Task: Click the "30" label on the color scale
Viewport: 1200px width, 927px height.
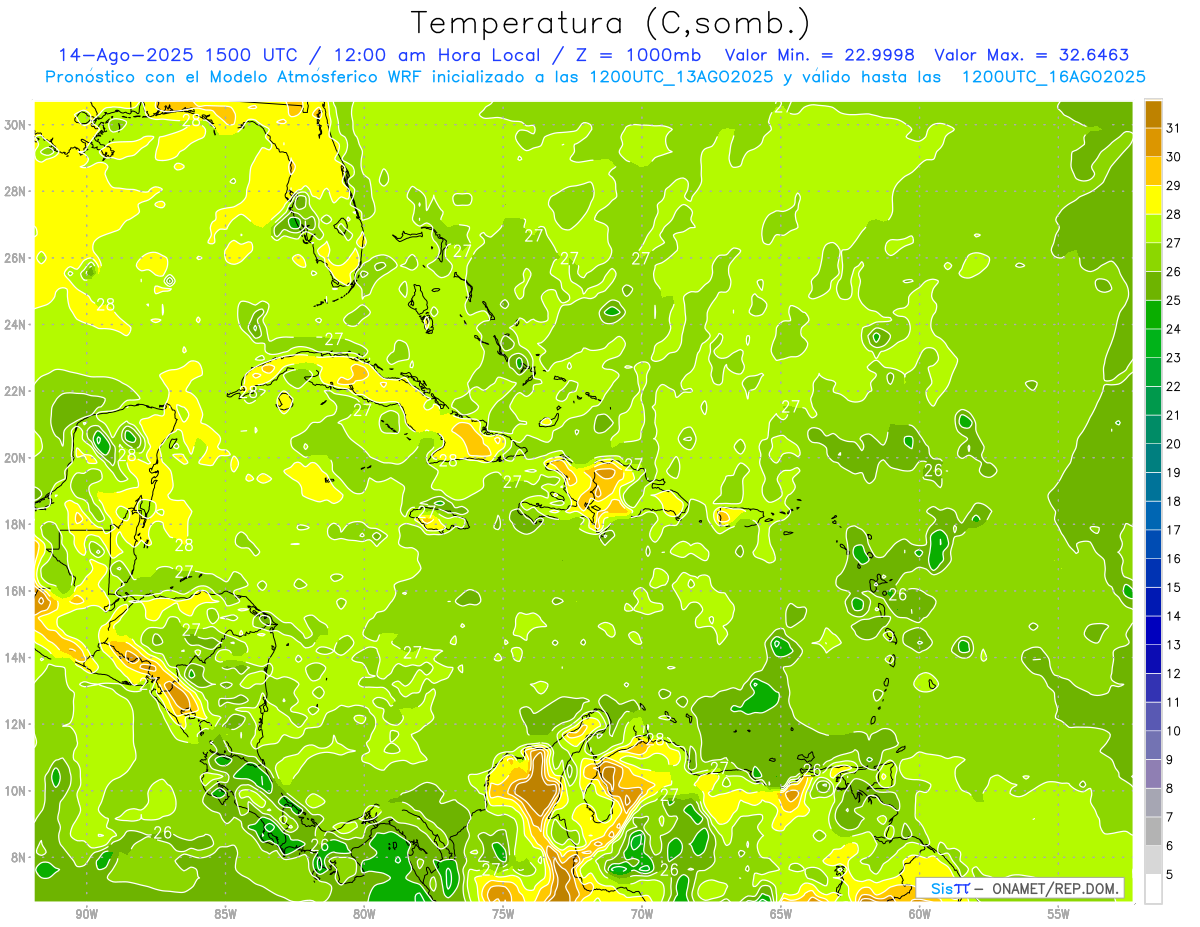Action: 1174,157
